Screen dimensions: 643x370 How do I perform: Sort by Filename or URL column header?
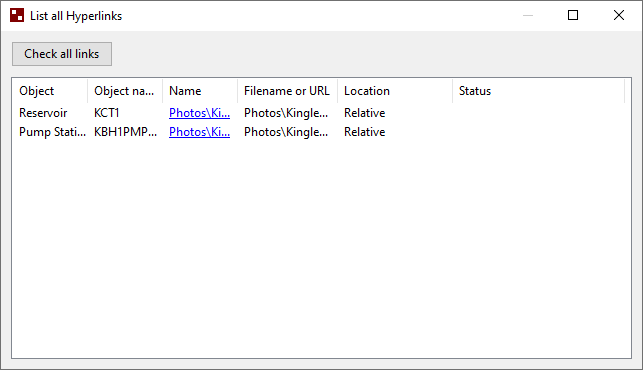(x=287, y=91)
